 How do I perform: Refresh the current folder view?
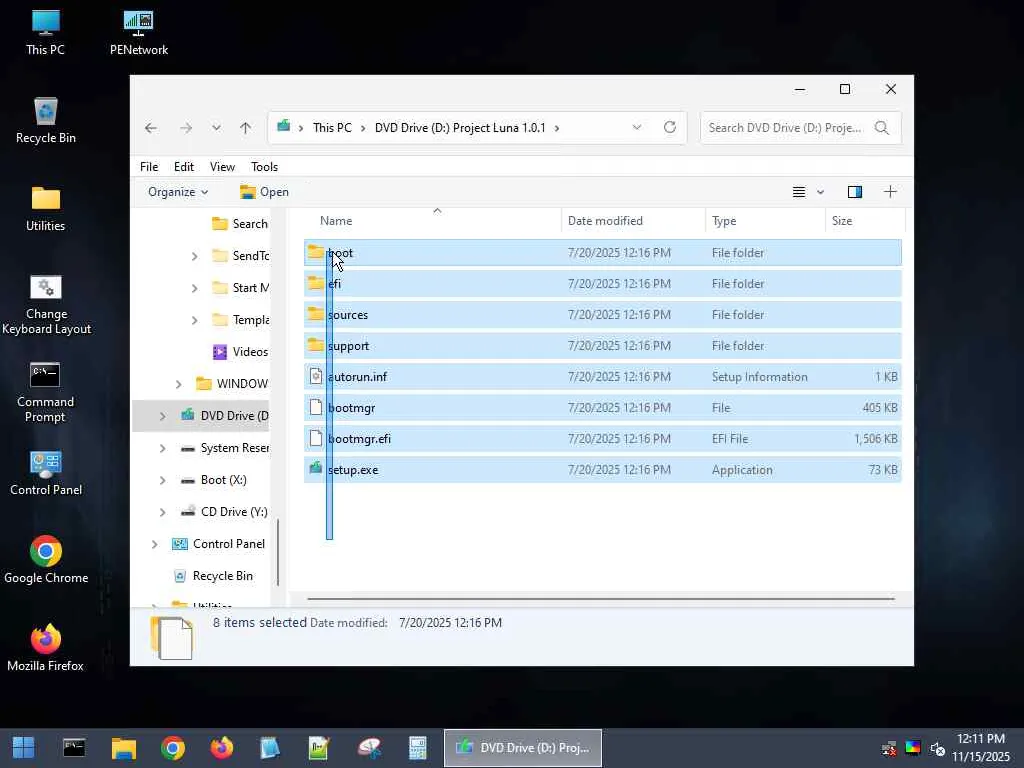(x=669, y=127)
